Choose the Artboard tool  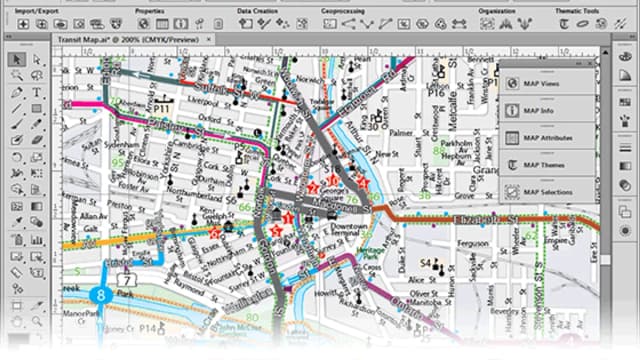pos(17,305)
